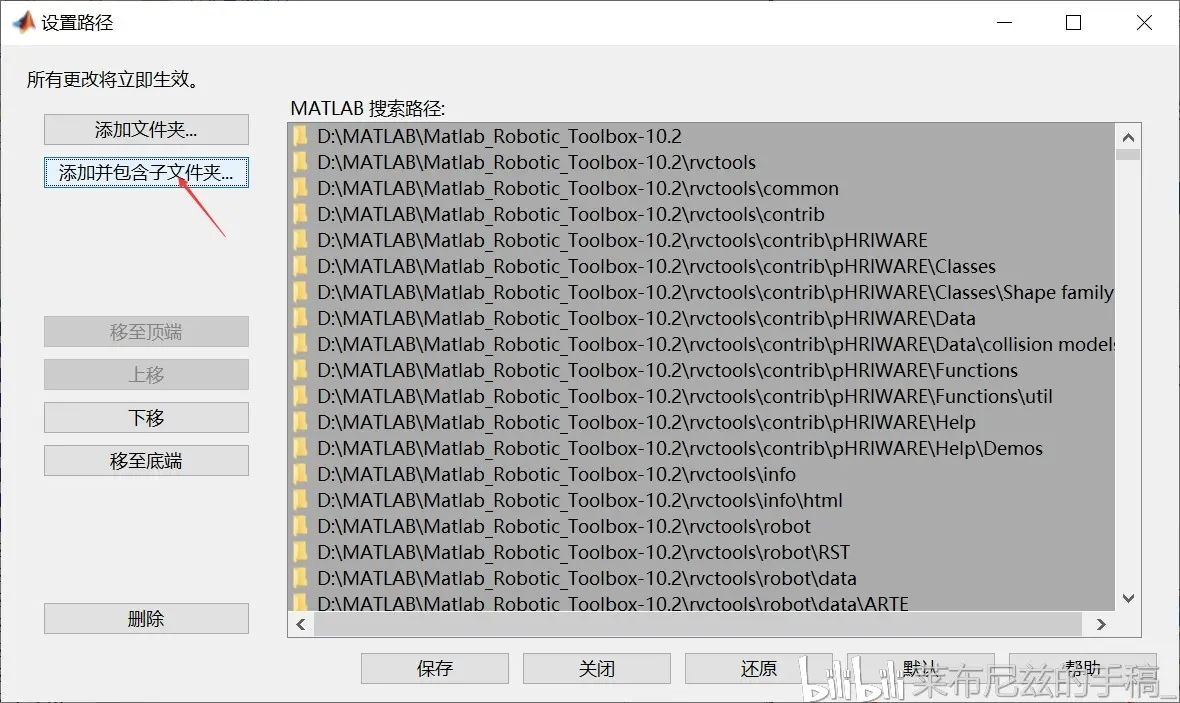Select path text ending in robot\RST
This screenshot has width=1180, height=703.
coord(584,552)
